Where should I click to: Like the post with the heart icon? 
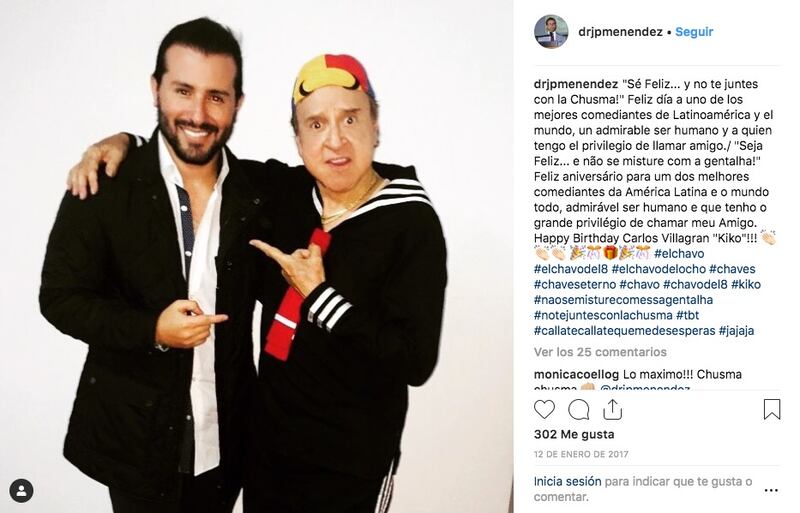[544, 409]
